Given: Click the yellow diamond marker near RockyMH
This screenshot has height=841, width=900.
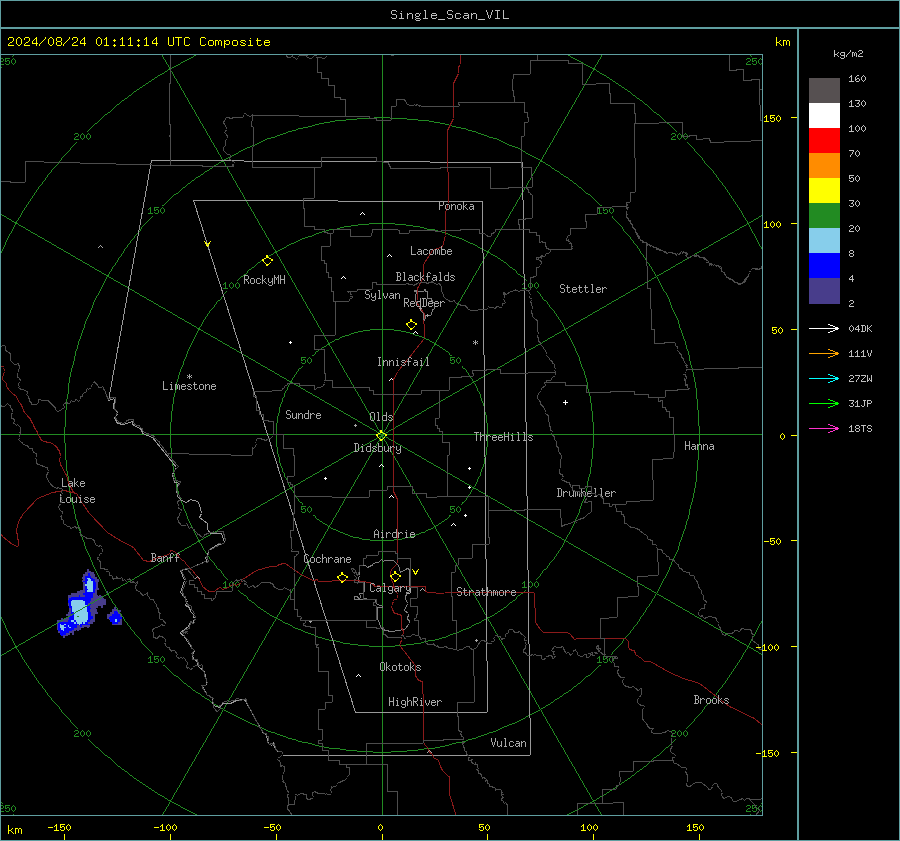Looking at the screenshot, I should tap(267, 261).
